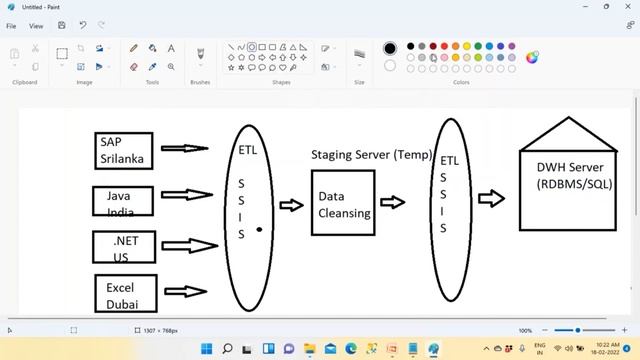Viewport: 640px width, 360px height.
Task: Expand the Paste options dropdown
Action: (14, 66)
